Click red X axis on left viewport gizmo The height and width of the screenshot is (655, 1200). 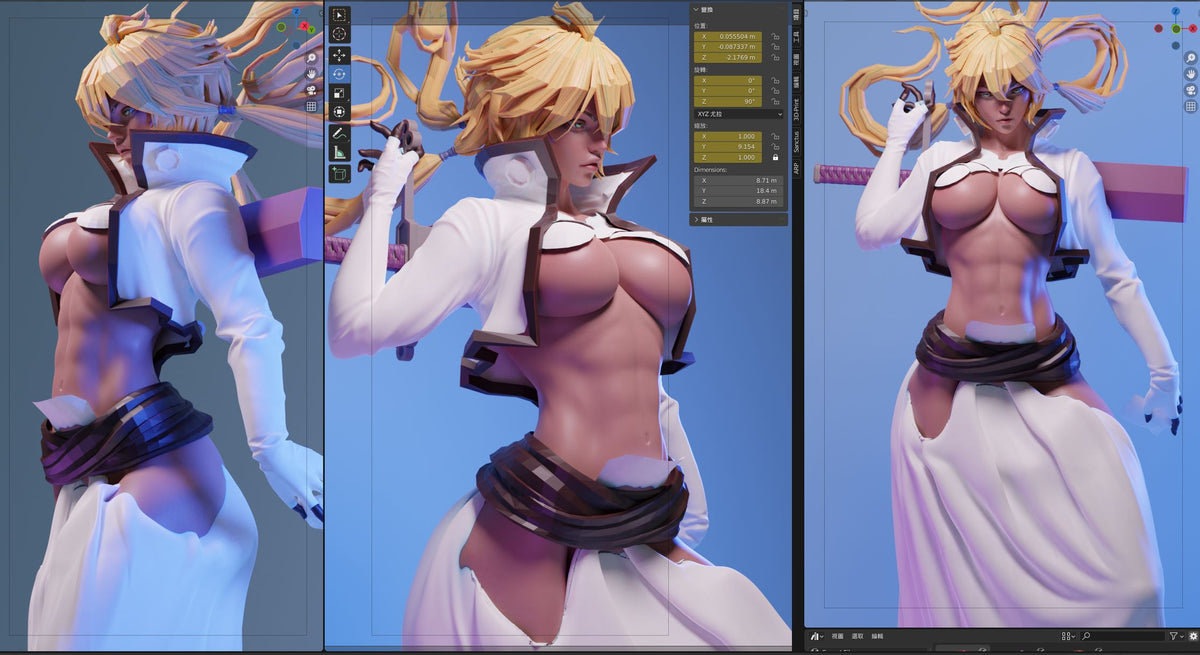click(x=304, y=26)
